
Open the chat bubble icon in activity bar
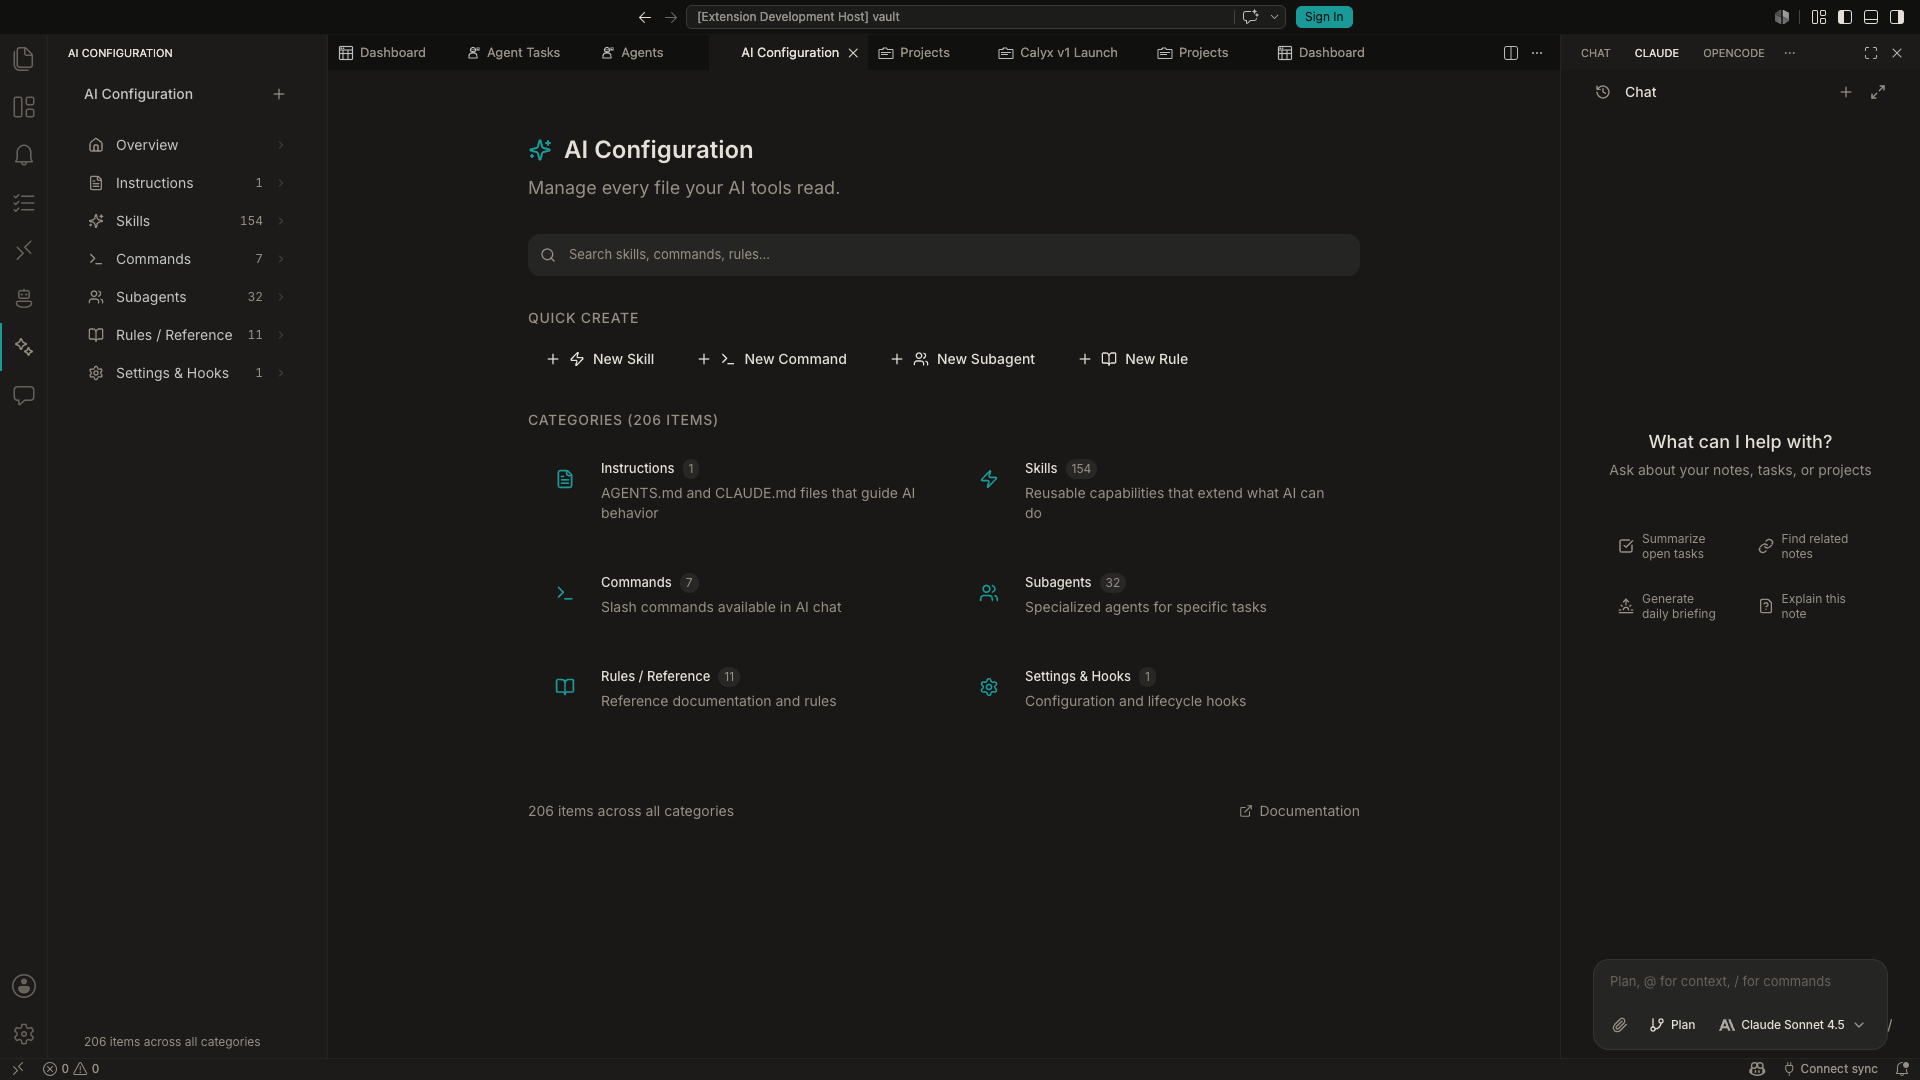click(x=24, y=395)
